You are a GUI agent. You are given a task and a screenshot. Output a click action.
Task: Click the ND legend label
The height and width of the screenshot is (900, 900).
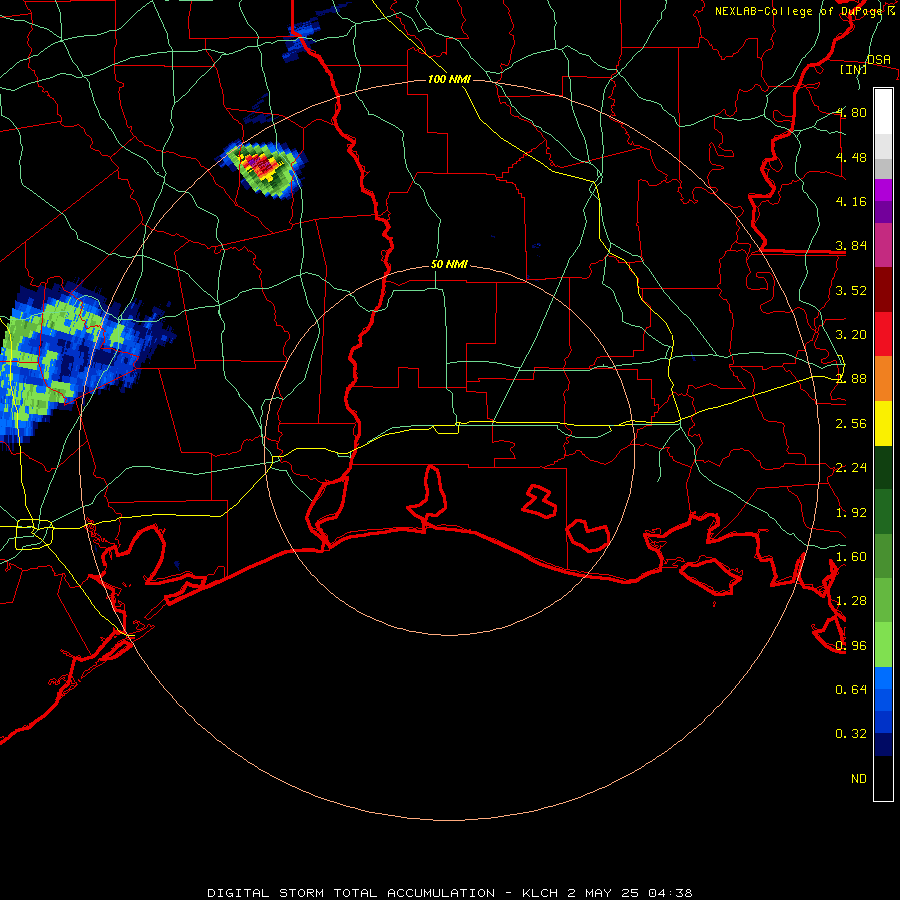[x=859, y=779]
